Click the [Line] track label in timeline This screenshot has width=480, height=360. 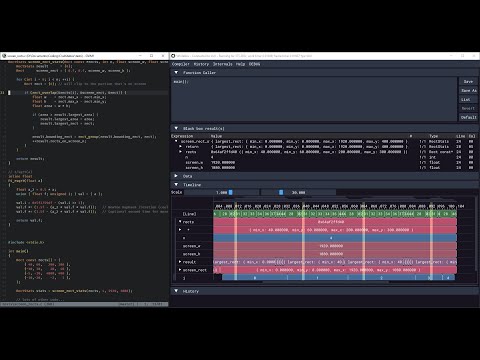[189, 214]
